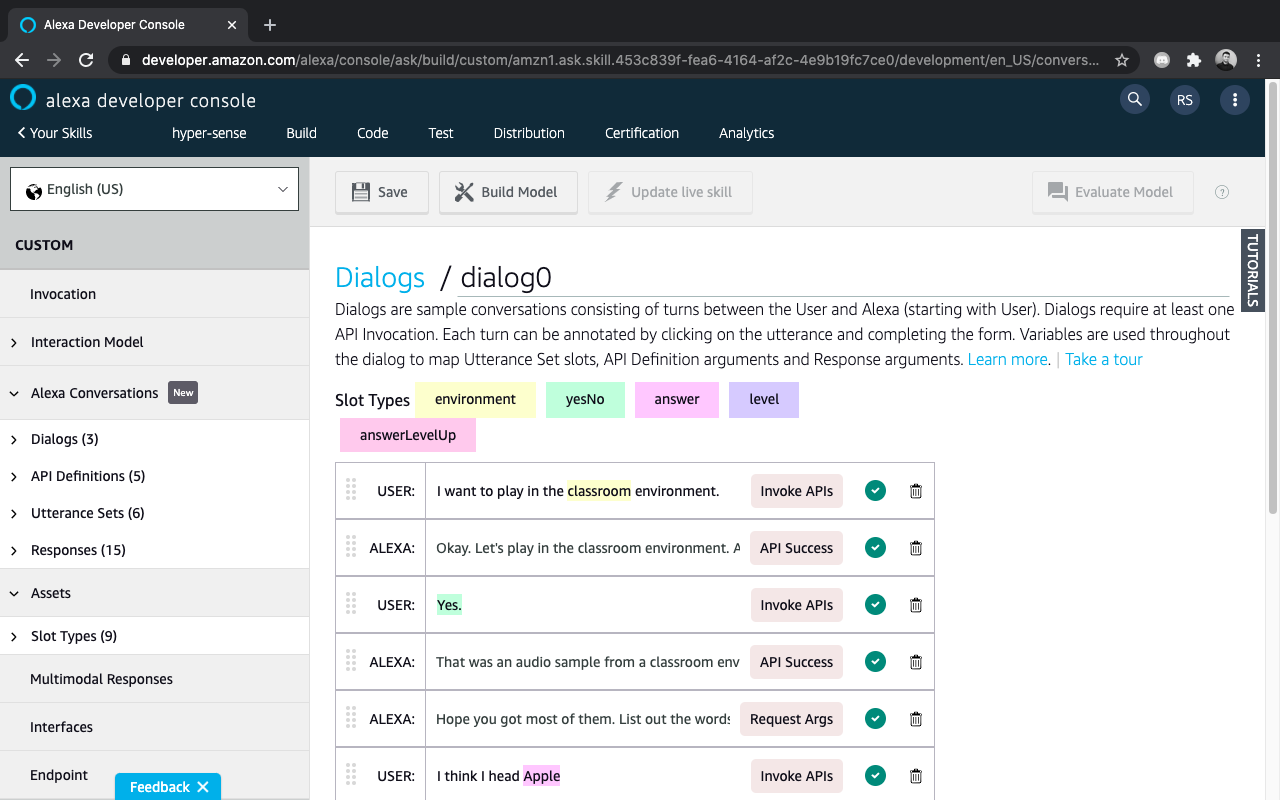Click green check on 'That was an audio' row
Viewport: 1280px width, 800px height.
[875, 662]
